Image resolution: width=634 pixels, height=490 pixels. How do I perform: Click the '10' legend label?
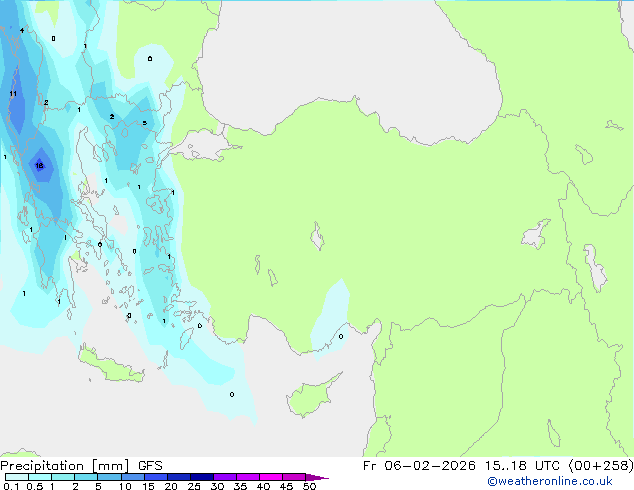tap(125, 486)
